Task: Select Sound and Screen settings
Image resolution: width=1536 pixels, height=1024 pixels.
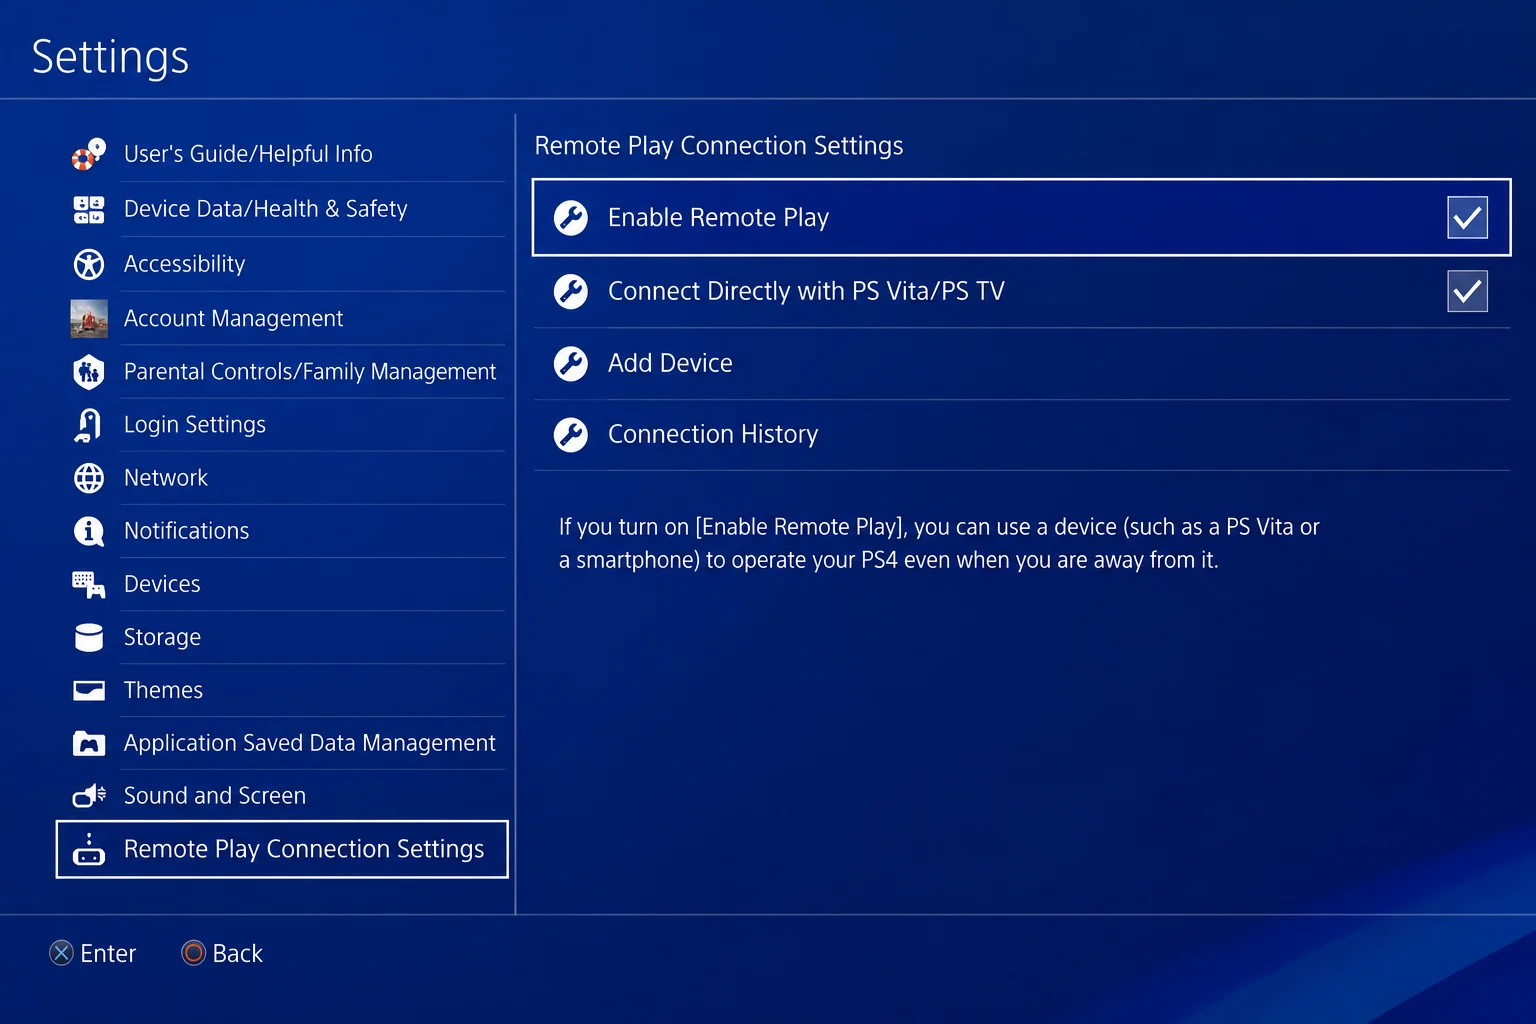Action: [x=282, y=796]
